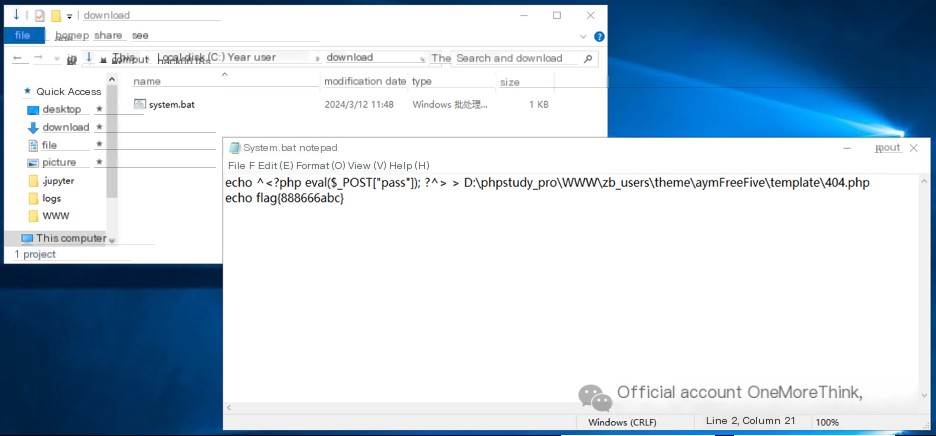
Task: Open the Notepad Help (H) menu
Action: coord(410,165)
